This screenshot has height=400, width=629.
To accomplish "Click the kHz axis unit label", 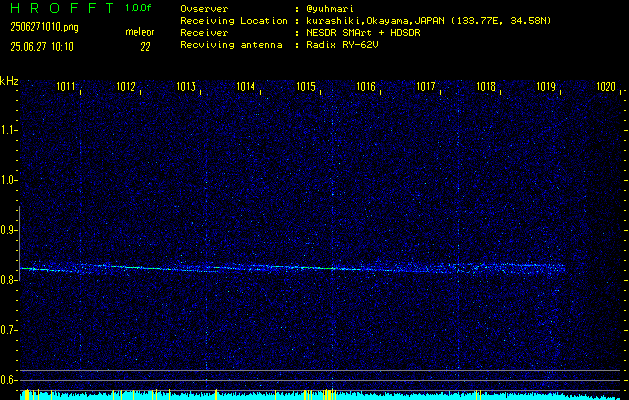I will (9, 81).
